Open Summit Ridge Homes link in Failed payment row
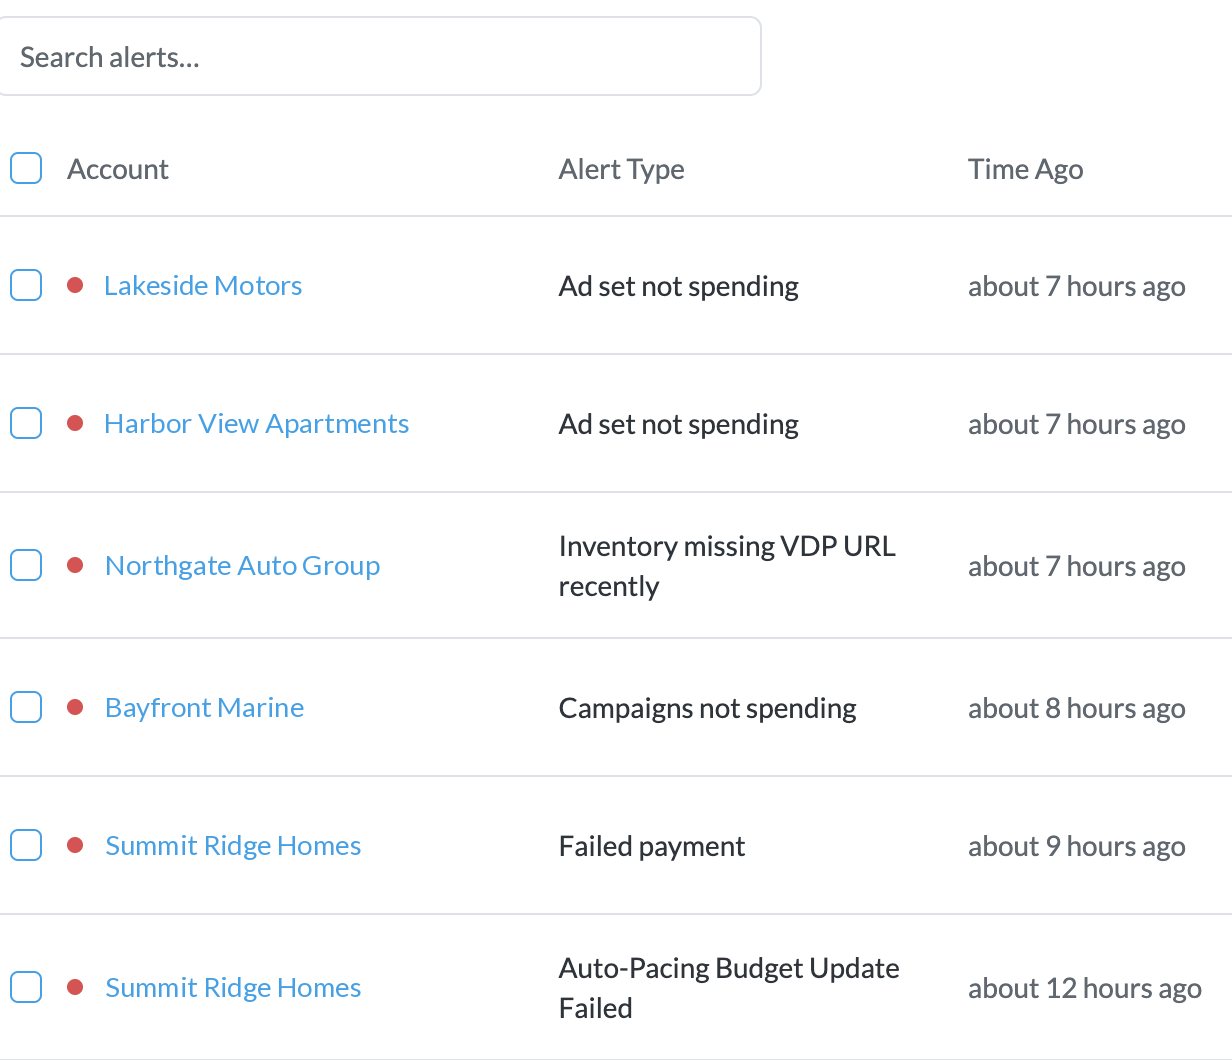1232x1060 pixels. [233, 846]
